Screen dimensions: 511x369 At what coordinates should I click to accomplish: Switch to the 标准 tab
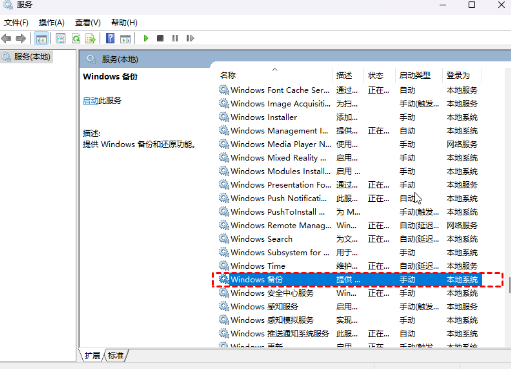tap(116, 356)
